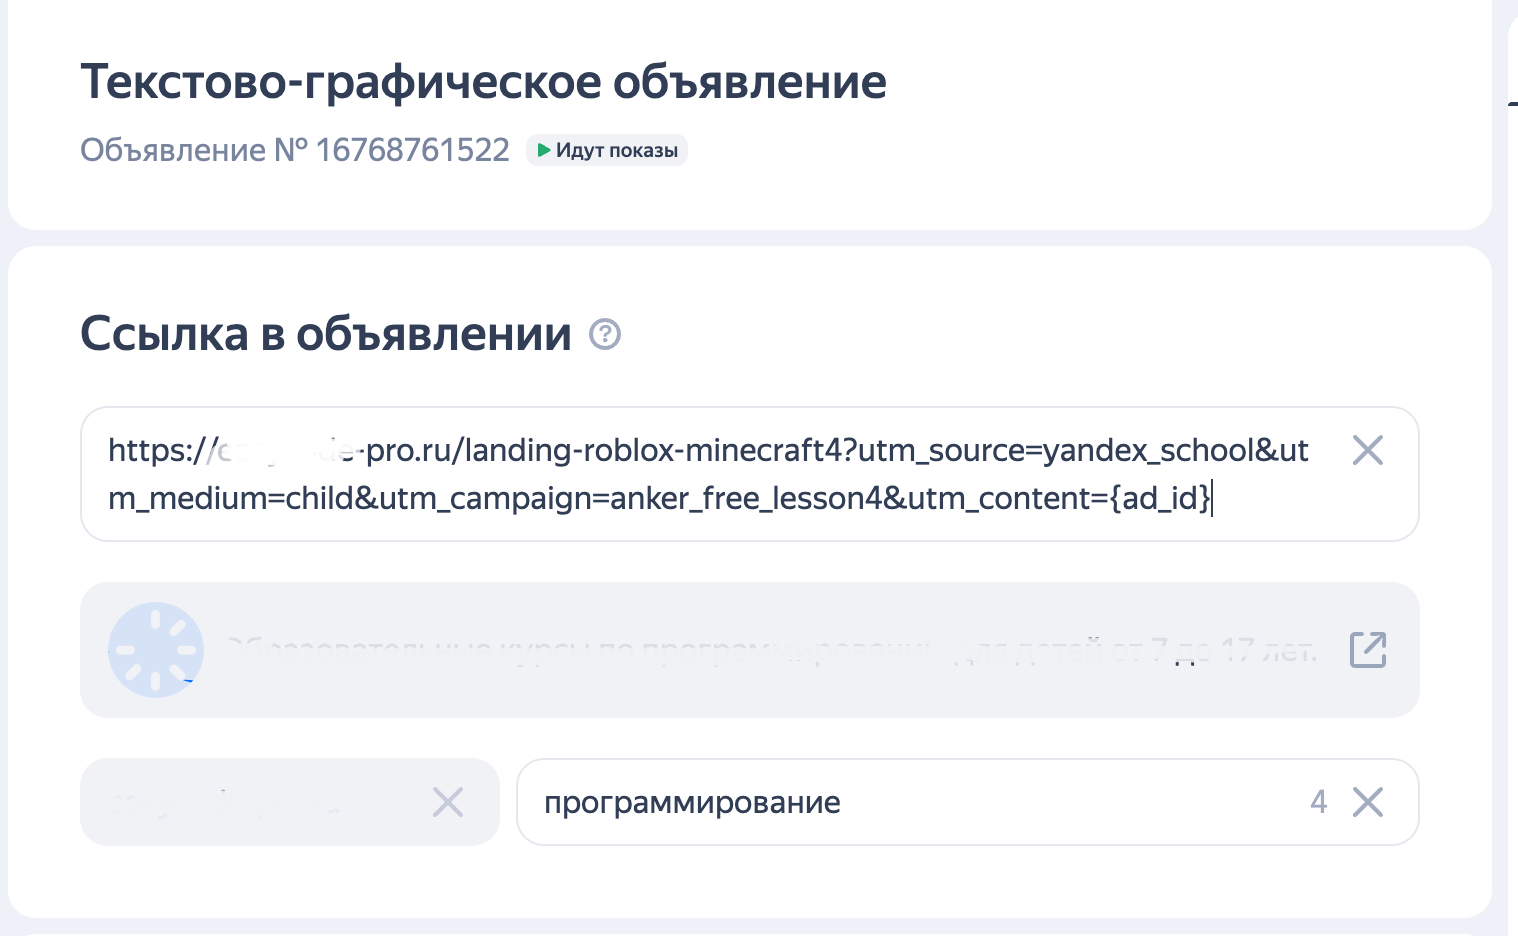This screenshot has height=936, width=1518.
Task: Click the faded link preview description text
Action: coord(770,650)
